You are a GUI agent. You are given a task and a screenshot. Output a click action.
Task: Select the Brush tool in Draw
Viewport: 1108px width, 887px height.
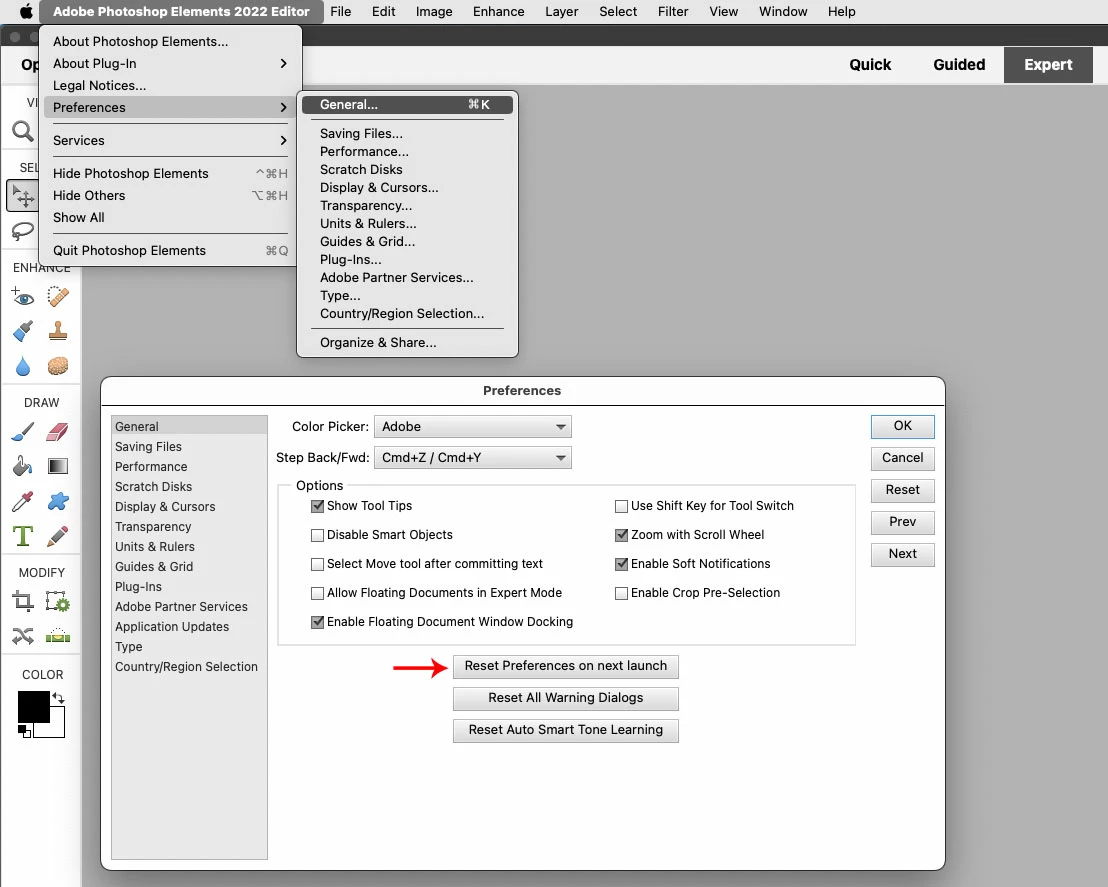coord(23,431)
